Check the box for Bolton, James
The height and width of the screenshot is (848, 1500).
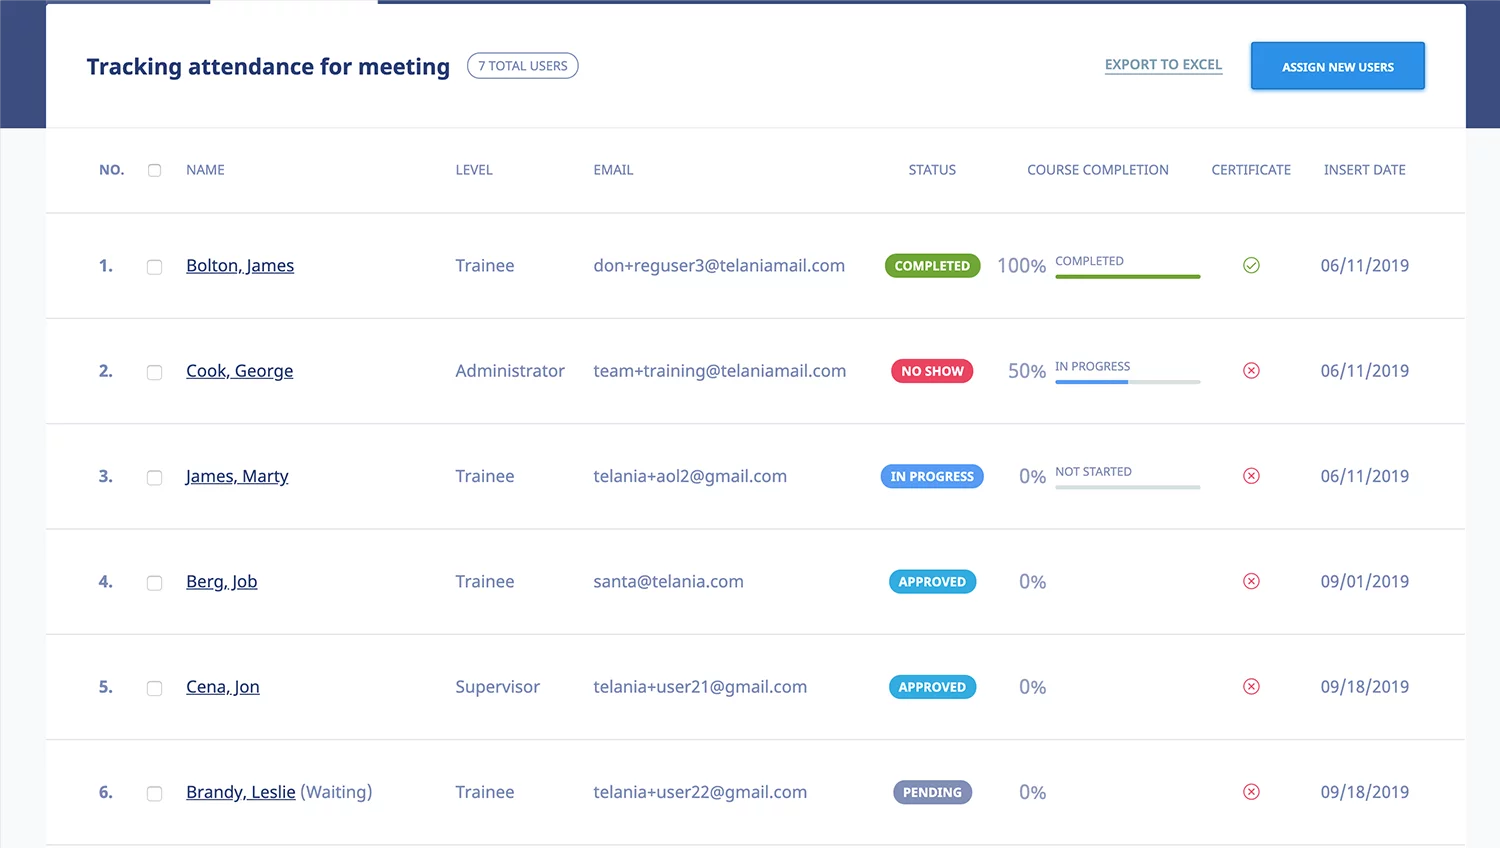point(154,267)
